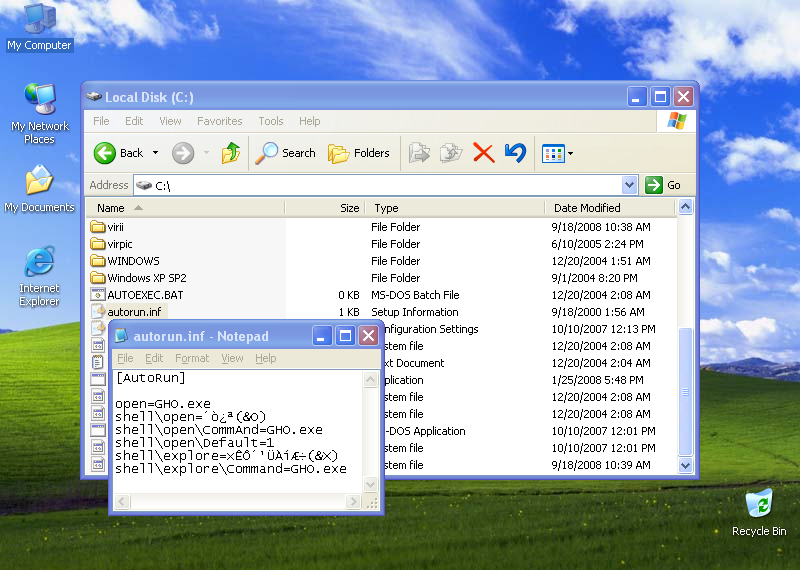This screenshot has width=800, height=570.
Task: Open Notepad's Help menu
Action: [266, 358]
